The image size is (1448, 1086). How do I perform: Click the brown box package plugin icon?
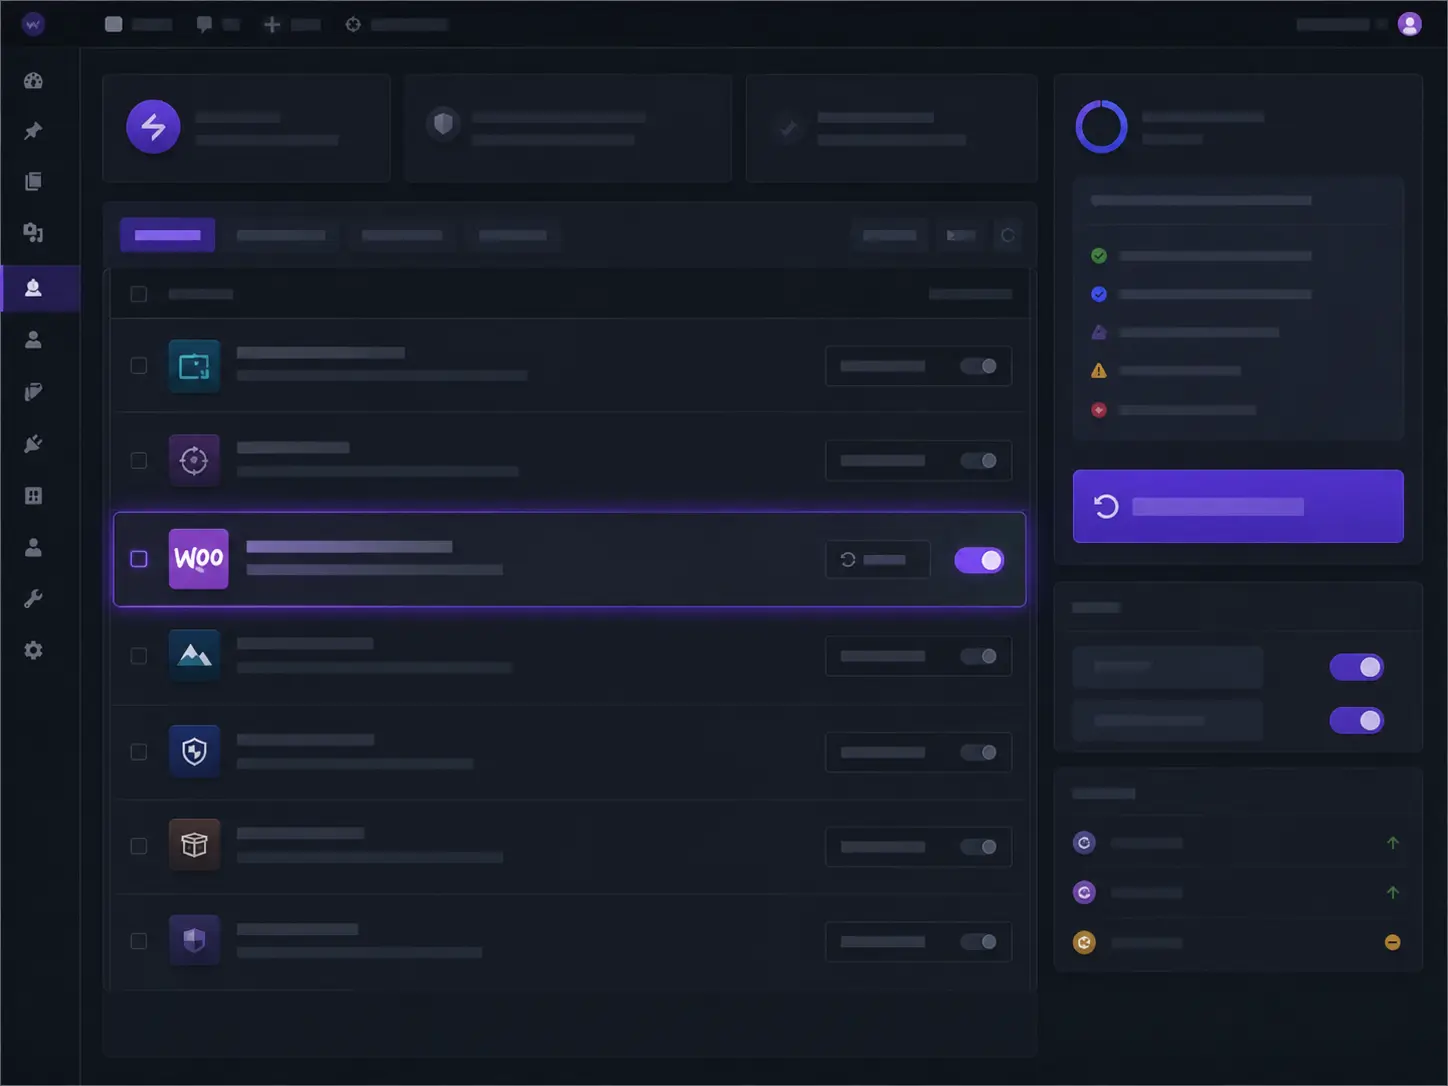[x=194, y=845]
